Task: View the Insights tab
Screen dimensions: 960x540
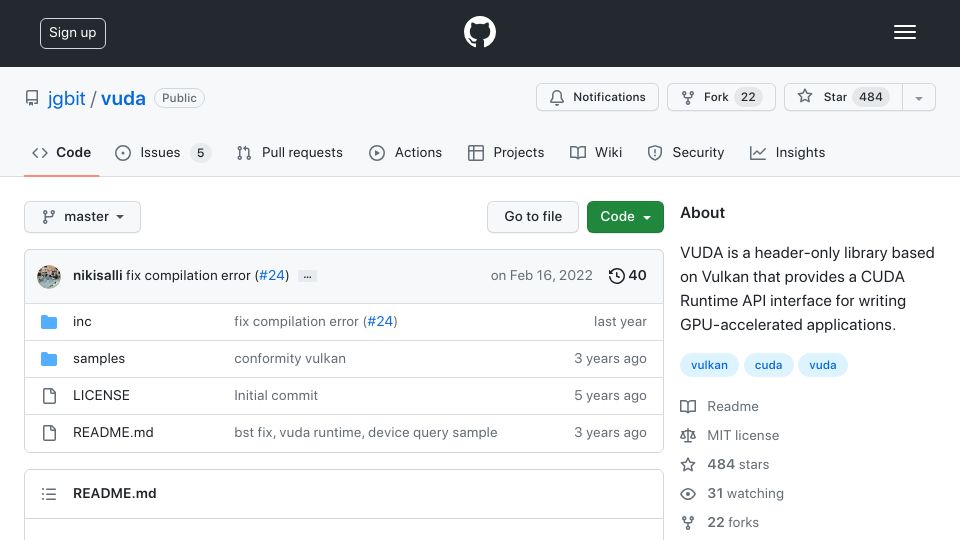Action: 787,152
